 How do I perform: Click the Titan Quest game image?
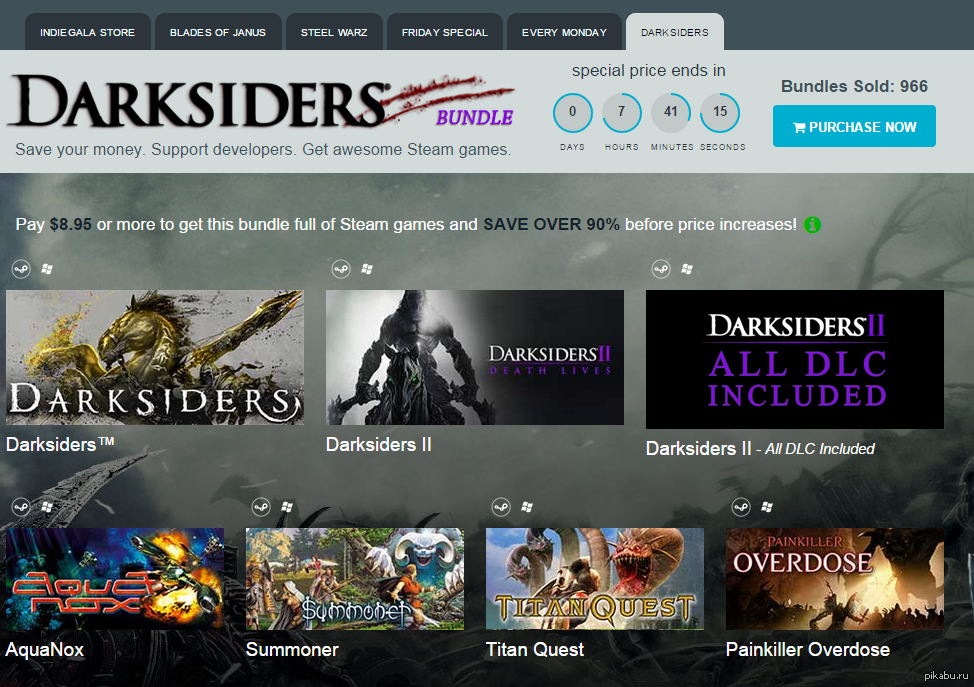(595, 578)
